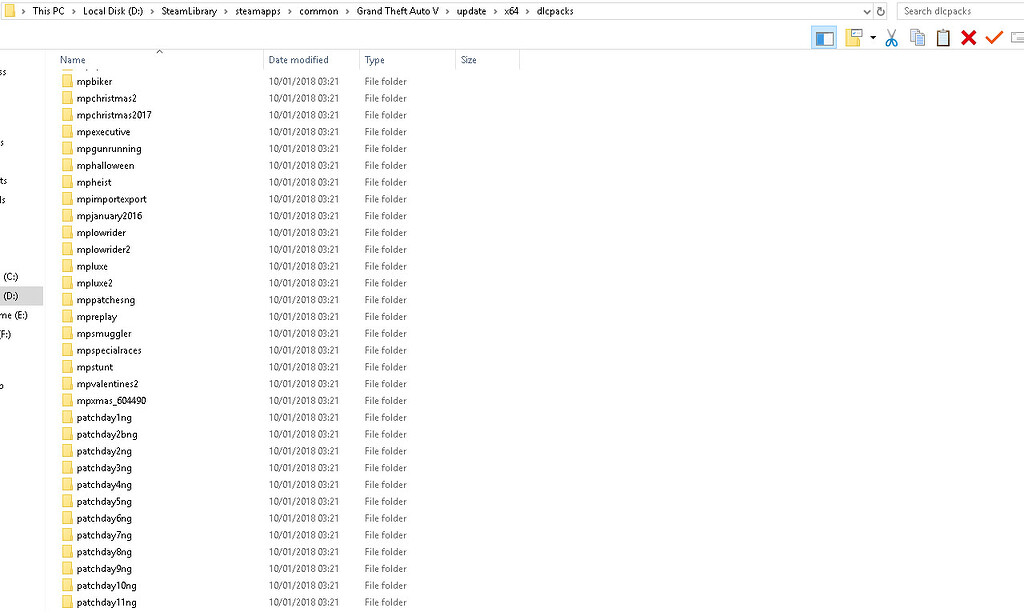Click the Cut scissors icon
Viewport: 1024px width, 616px height.
coord(891,38)
